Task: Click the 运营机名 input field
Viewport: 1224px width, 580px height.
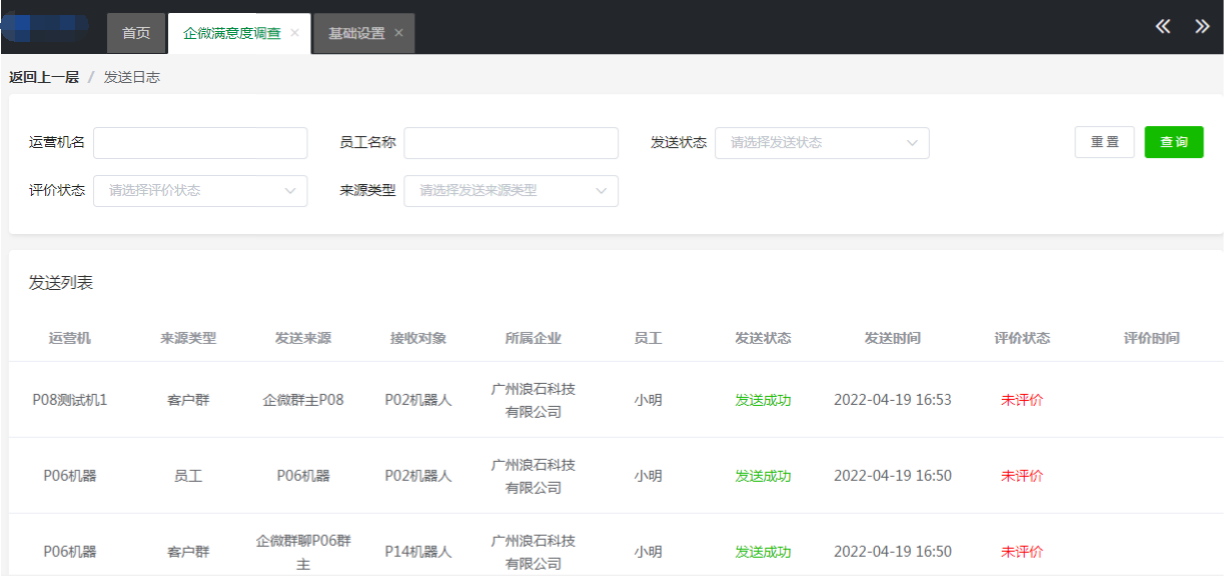Action: click(200, 143)
